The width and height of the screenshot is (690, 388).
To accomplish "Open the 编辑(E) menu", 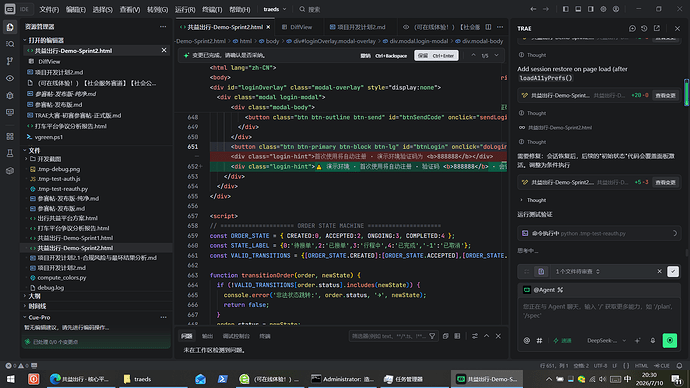I will point(76,9).
